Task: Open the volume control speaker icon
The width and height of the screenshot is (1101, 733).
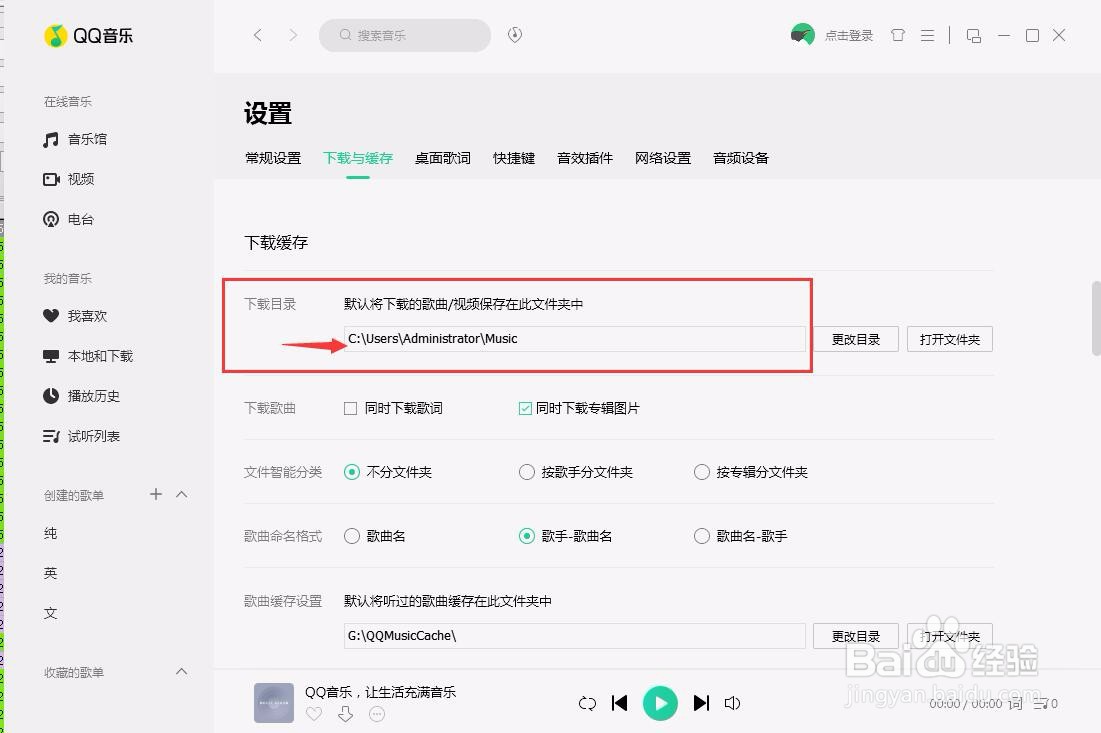Action: pos(732,703)
